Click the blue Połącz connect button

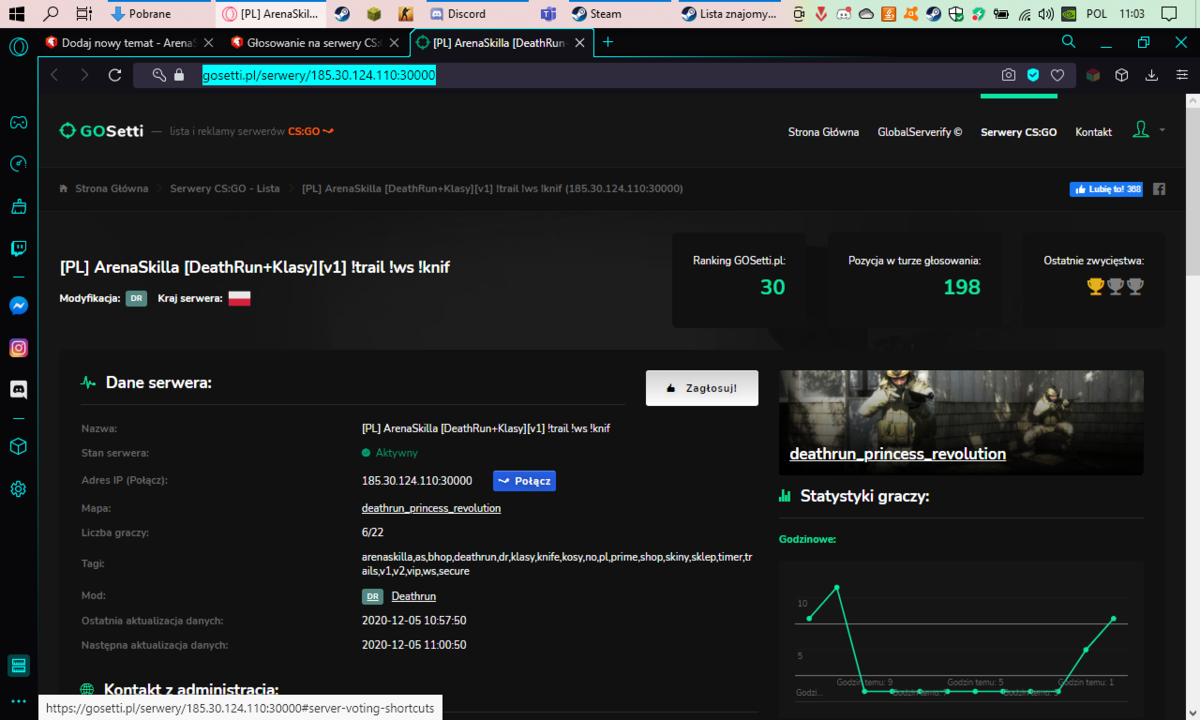click(524, 481)
